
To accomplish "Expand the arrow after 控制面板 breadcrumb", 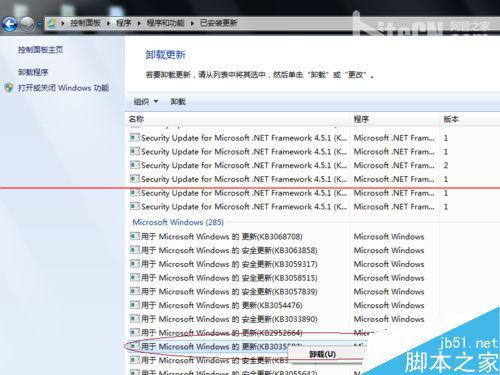I will pos(108,23).
